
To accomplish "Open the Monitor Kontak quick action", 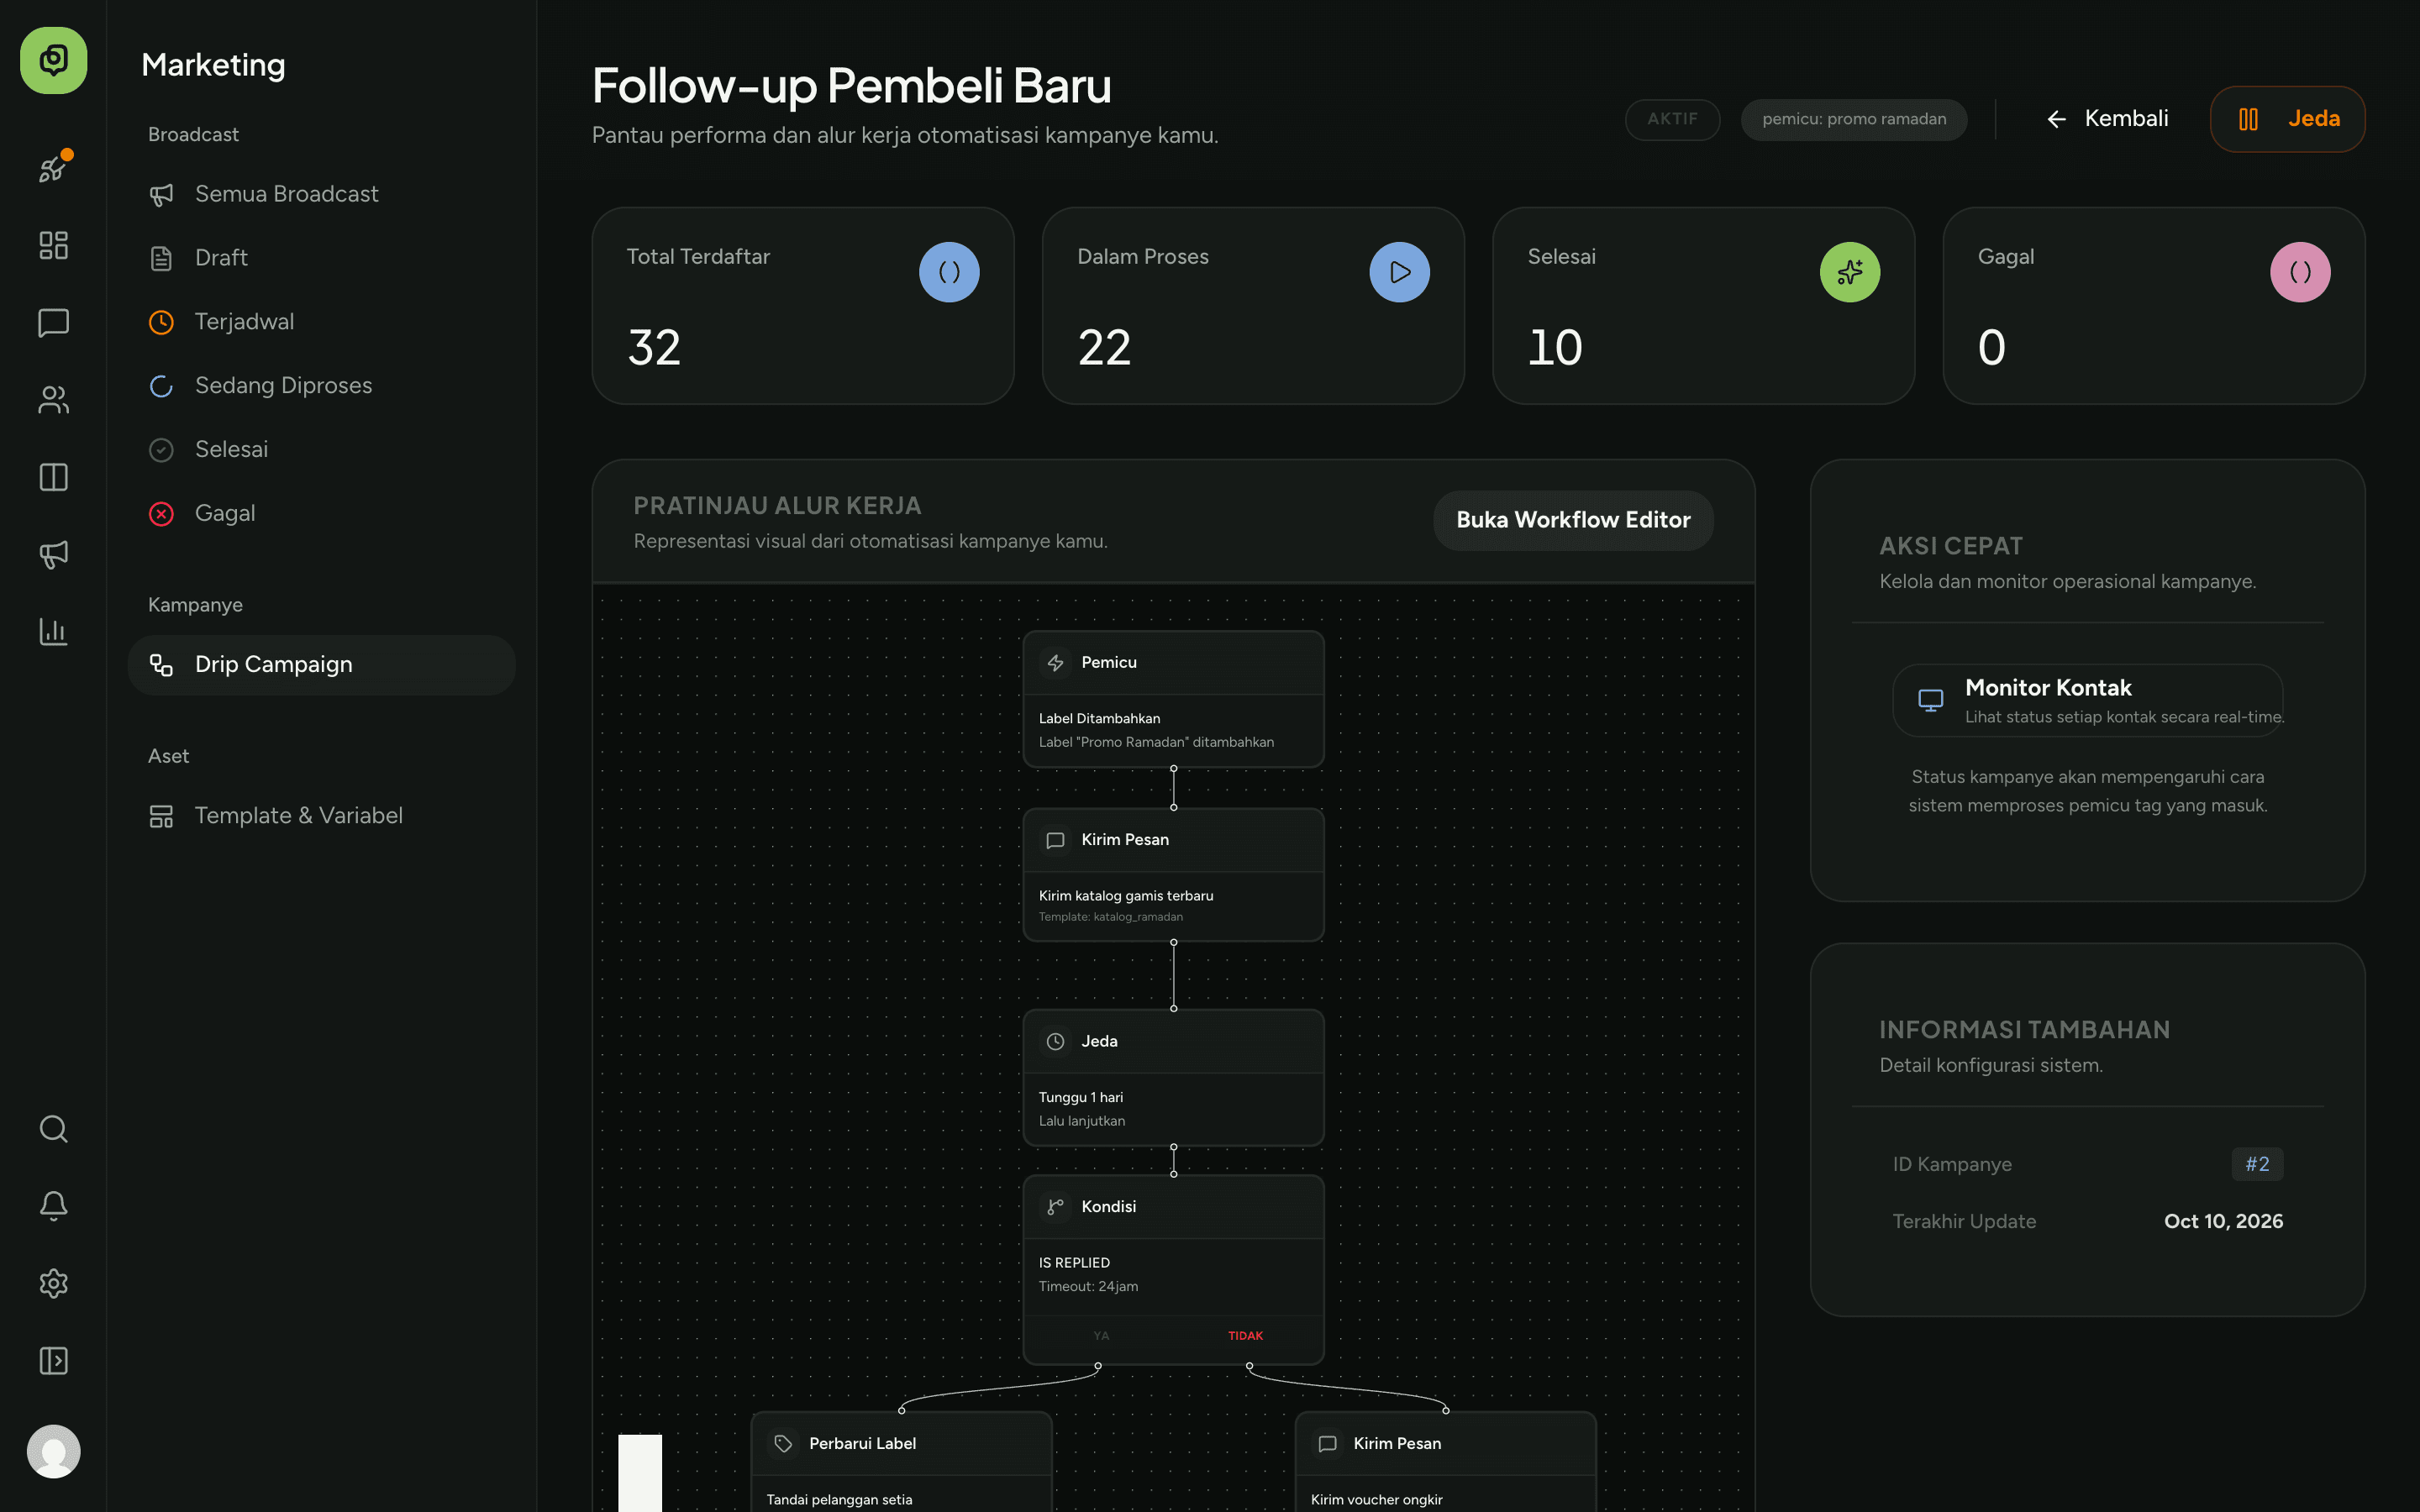I will (x=2087, y=700).
